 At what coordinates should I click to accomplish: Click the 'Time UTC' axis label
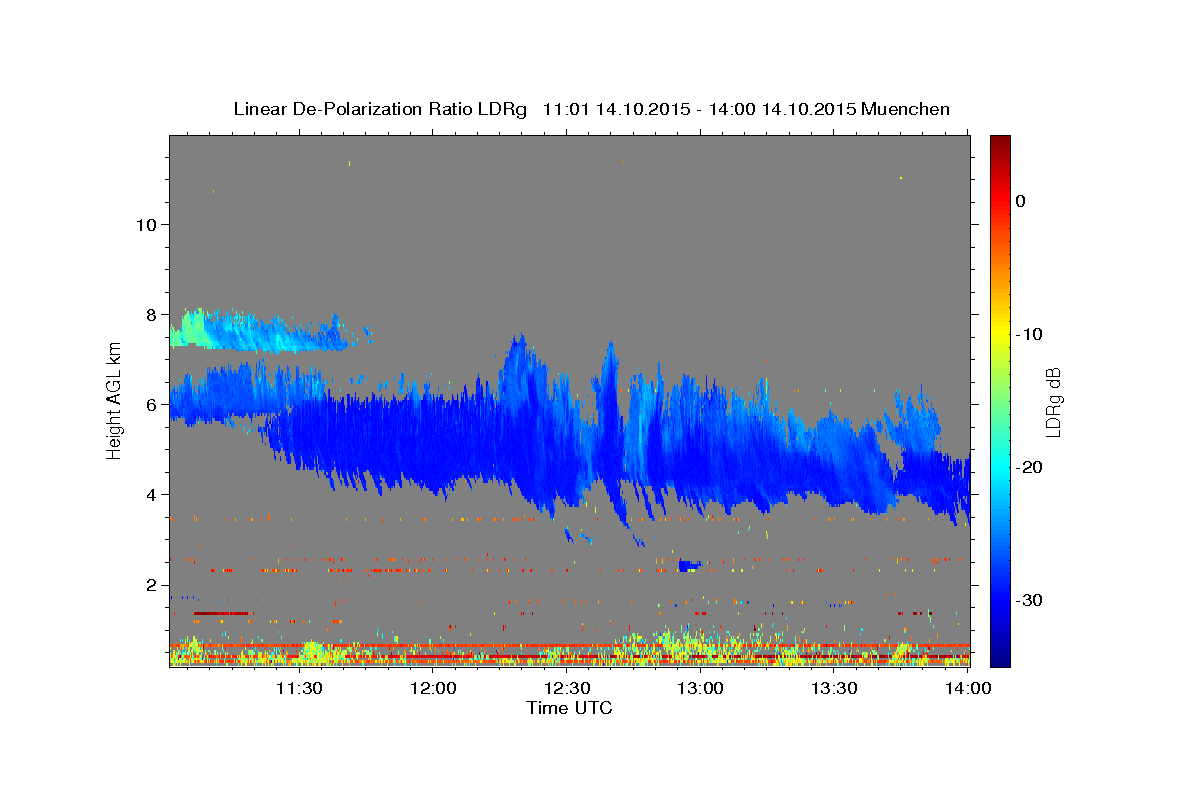[x=569, y=708]
